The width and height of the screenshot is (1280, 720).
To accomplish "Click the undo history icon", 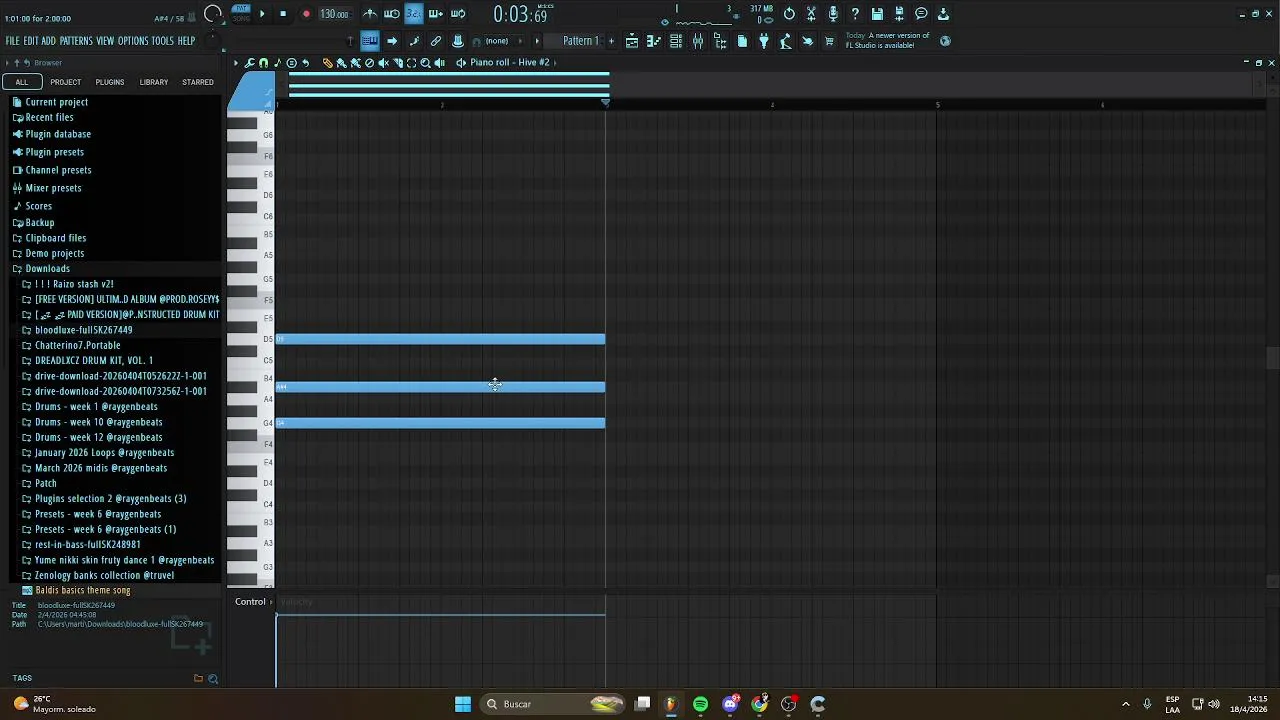I will pyautogui.click(x=789, y=13).
